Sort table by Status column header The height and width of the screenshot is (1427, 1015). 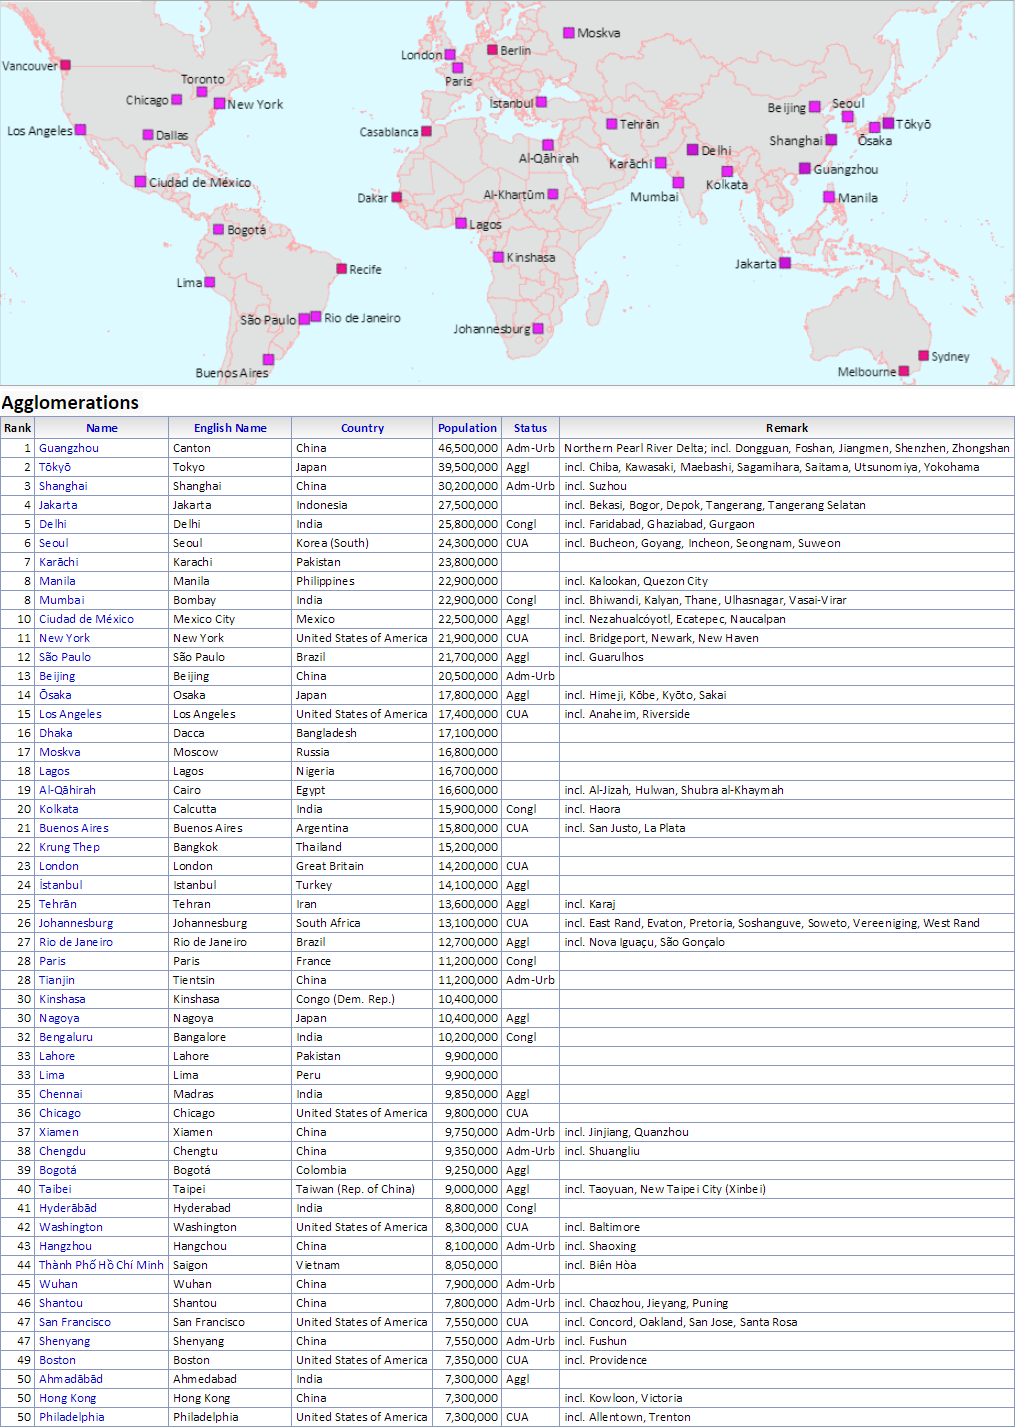click(530, 428)
